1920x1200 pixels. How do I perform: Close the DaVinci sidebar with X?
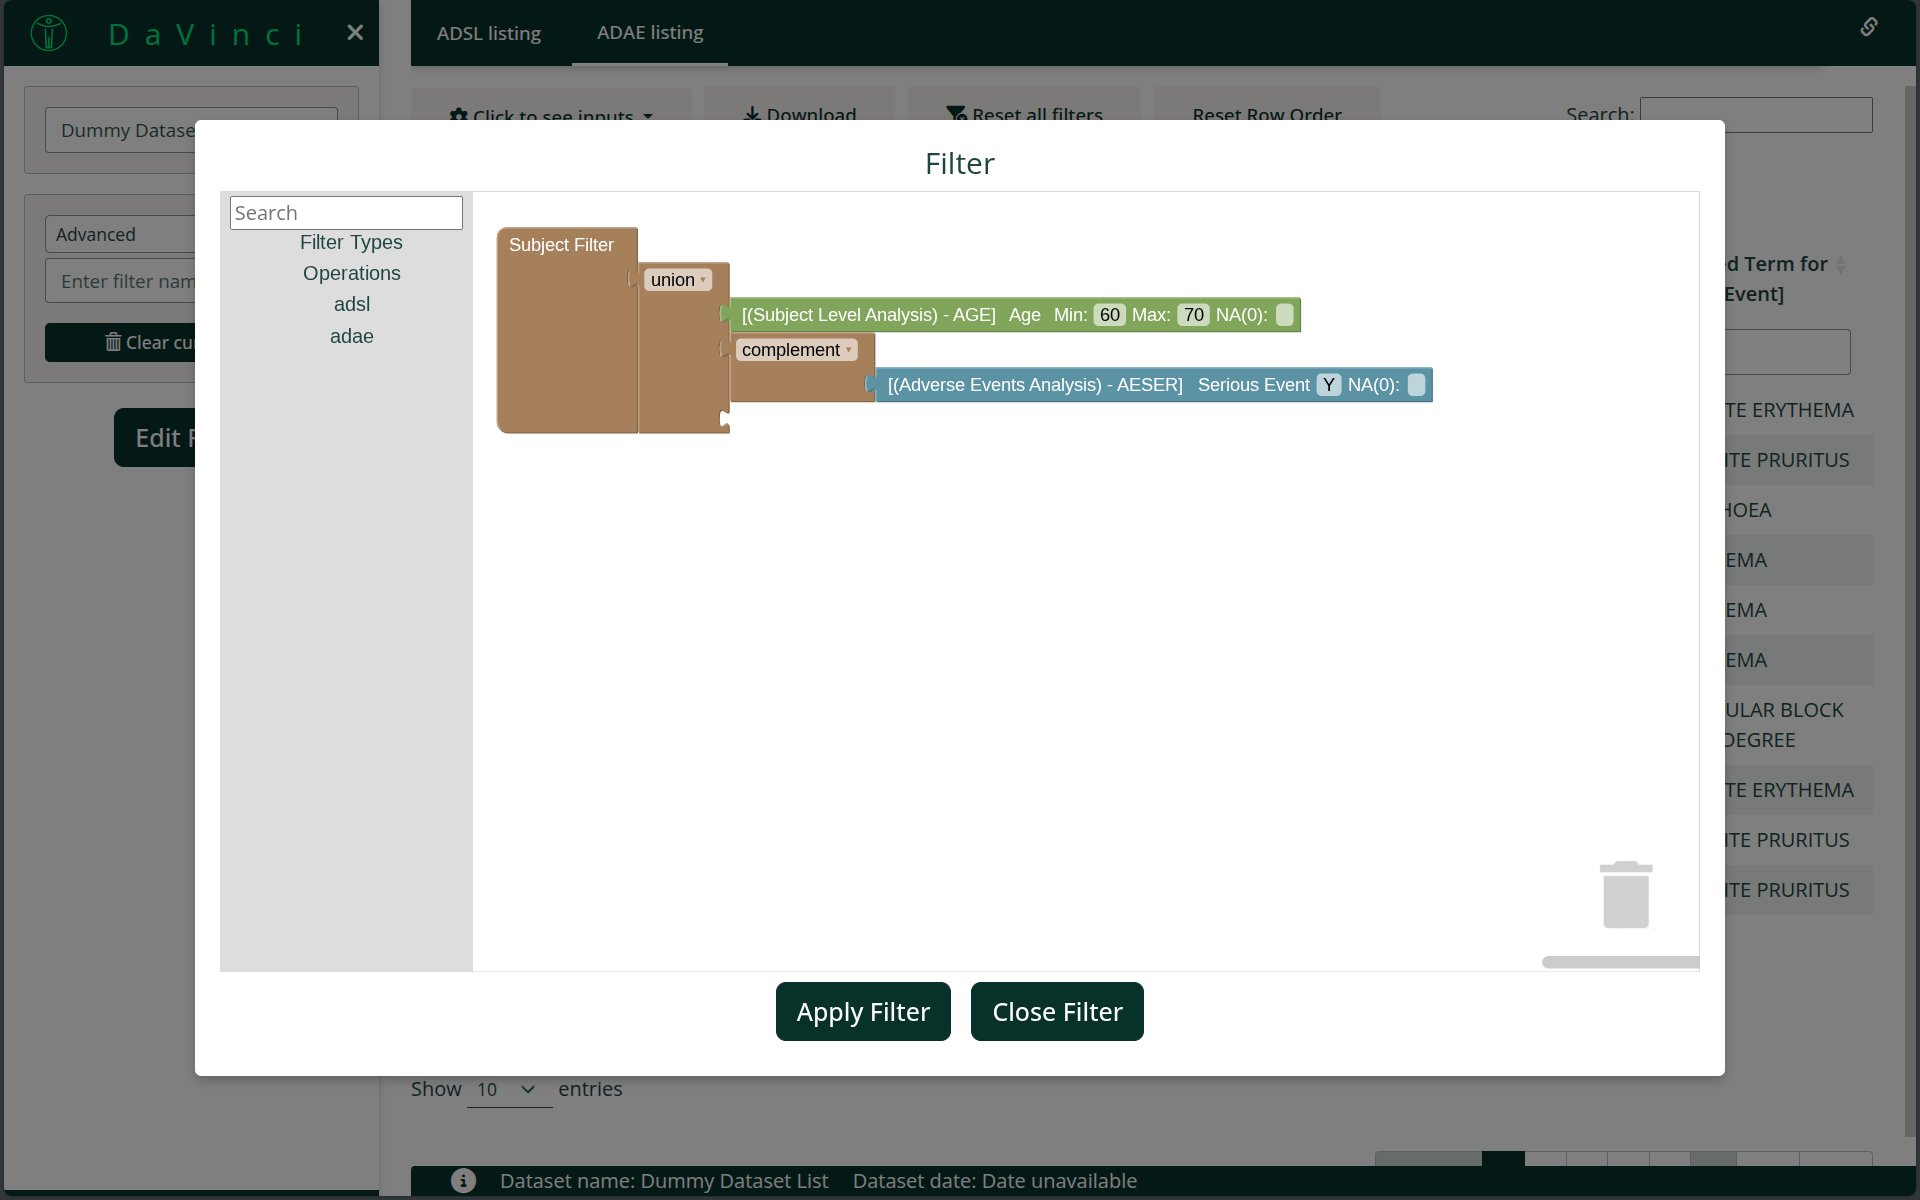coord(355,33)
